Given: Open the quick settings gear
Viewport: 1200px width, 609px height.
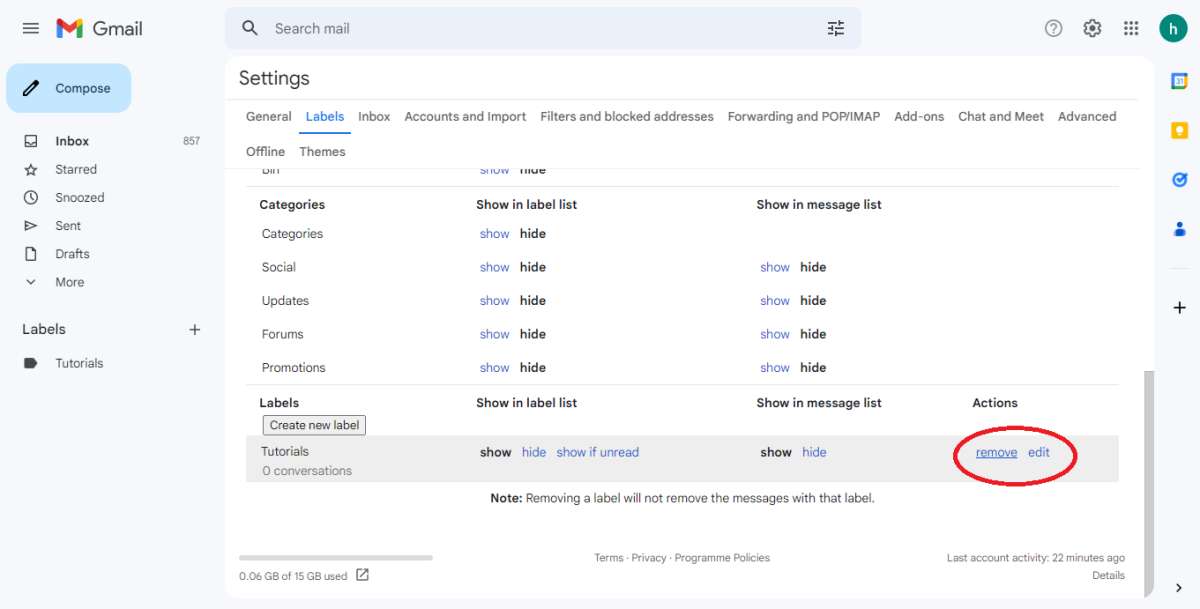Looking at the screenshot, I should (x=1092, y=28).
